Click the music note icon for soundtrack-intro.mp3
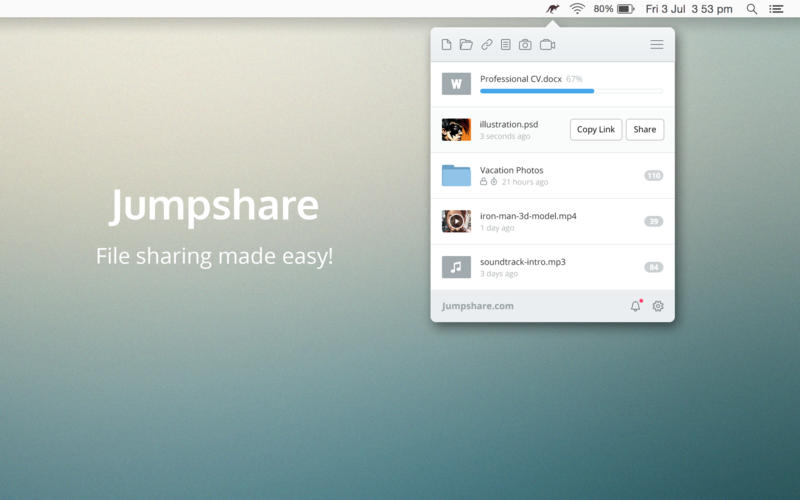The height and width of the screenshot is (500, 800). tap(456, 267)
